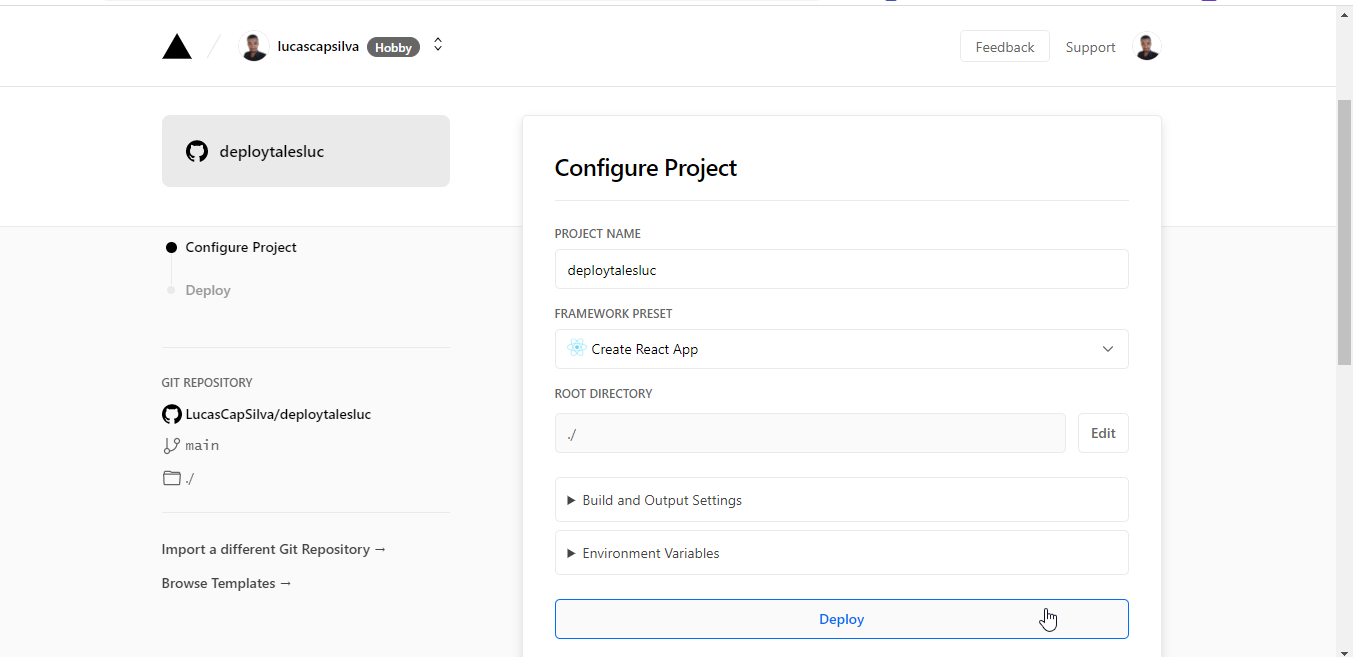
Task: Open the Feedback button
Action: 1004,47
